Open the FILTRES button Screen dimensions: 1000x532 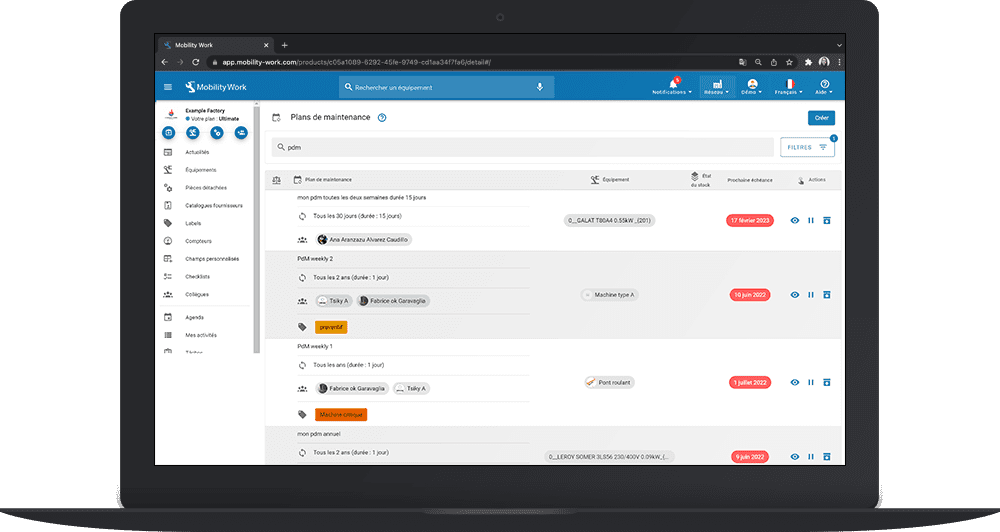point(807,147)
